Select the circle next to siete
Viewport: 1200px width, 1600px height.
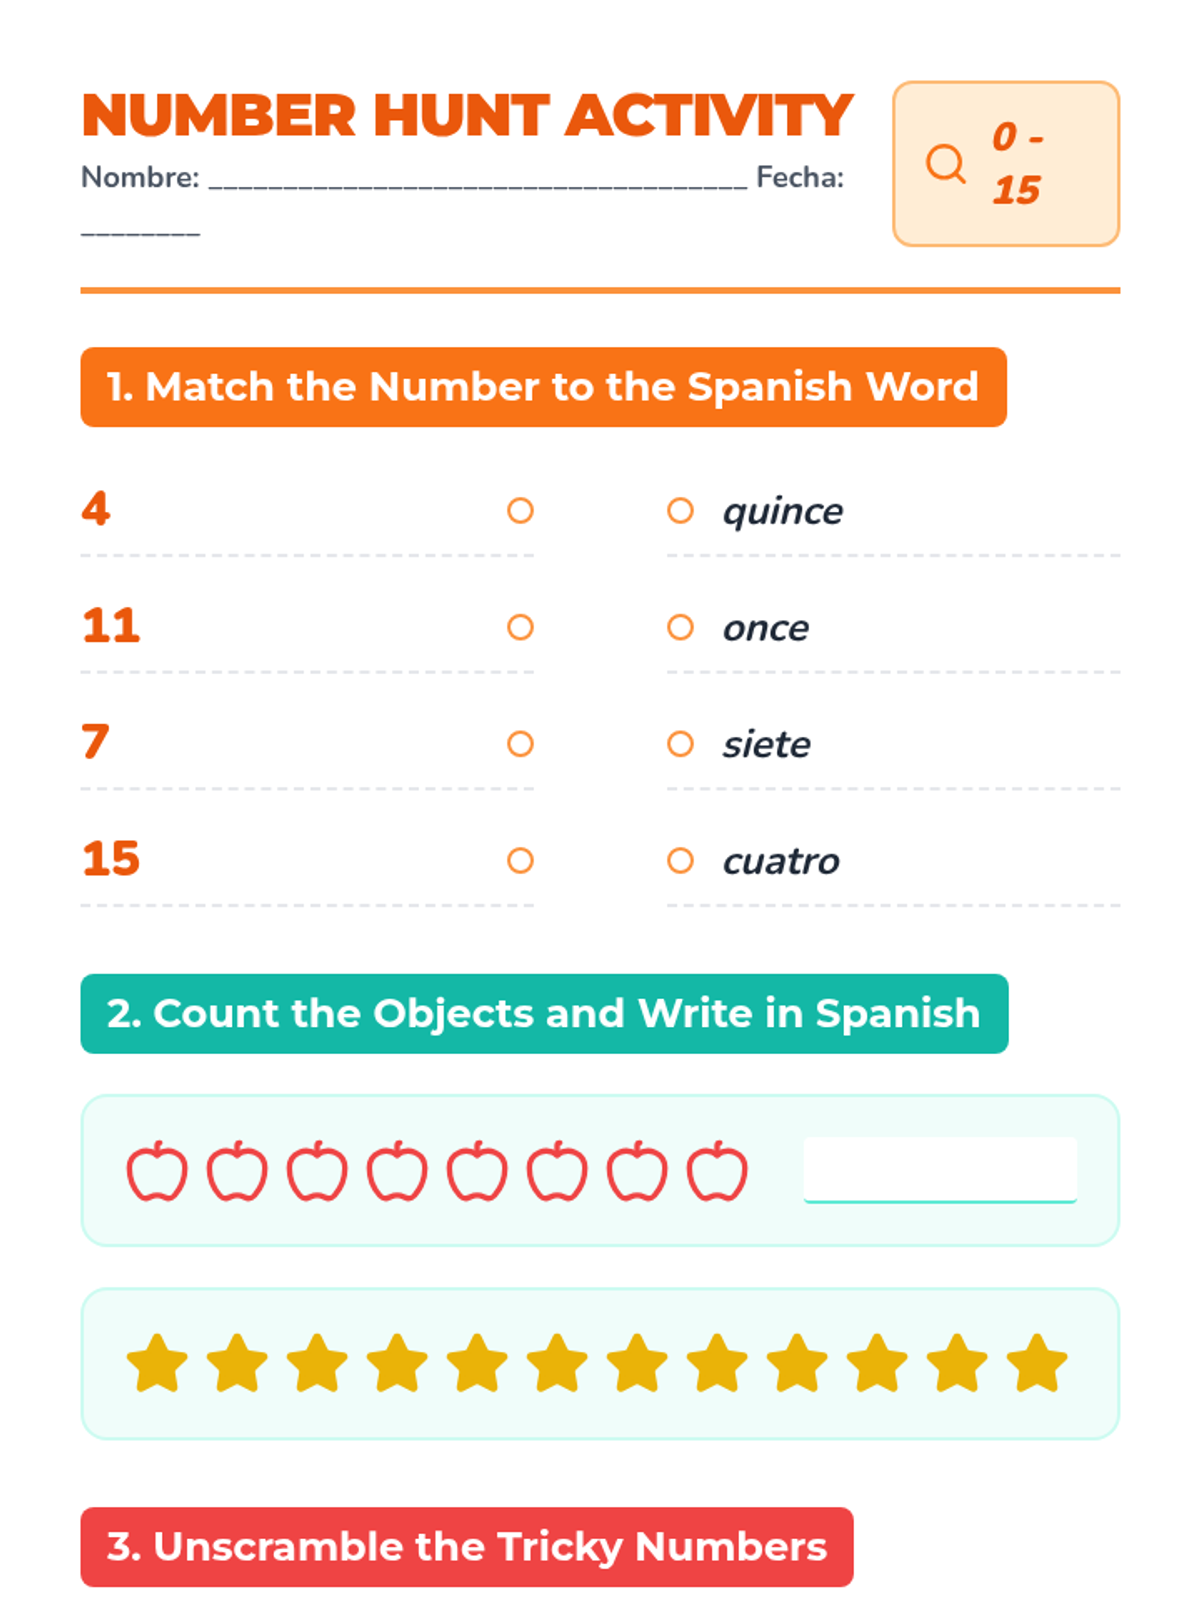[x=680, y=744]
